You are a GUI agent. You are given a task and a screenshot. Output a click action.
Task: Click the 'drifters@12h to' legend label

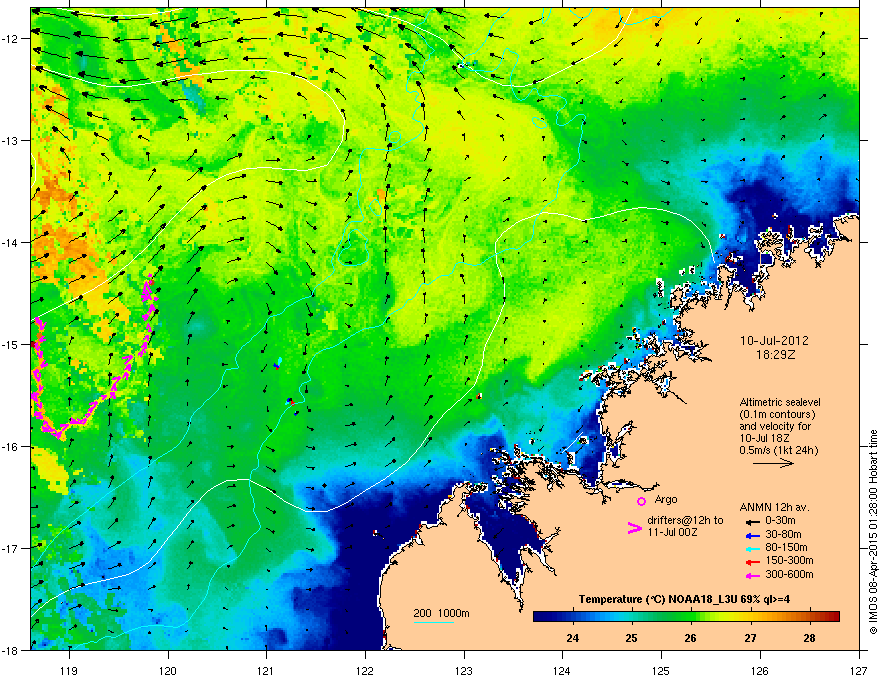point(685,521)
